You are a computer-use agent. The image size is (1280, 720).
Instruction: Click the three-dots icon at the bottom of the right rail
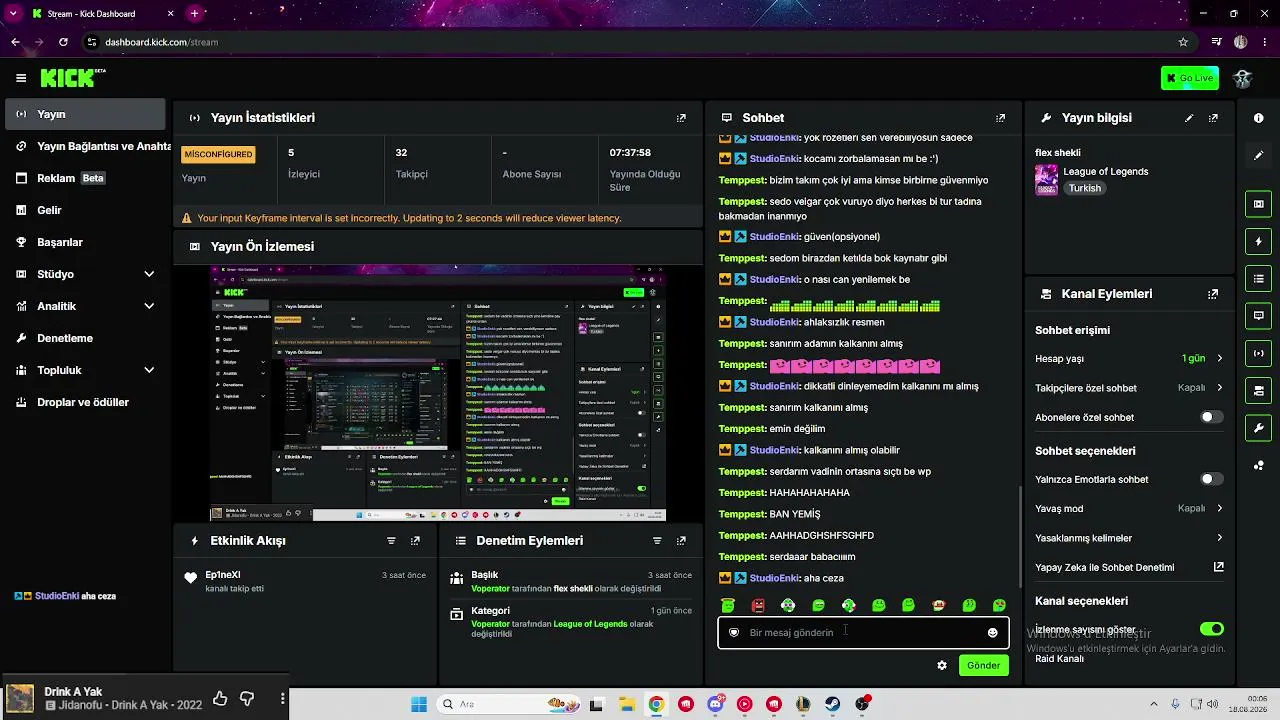[1258, 465]
